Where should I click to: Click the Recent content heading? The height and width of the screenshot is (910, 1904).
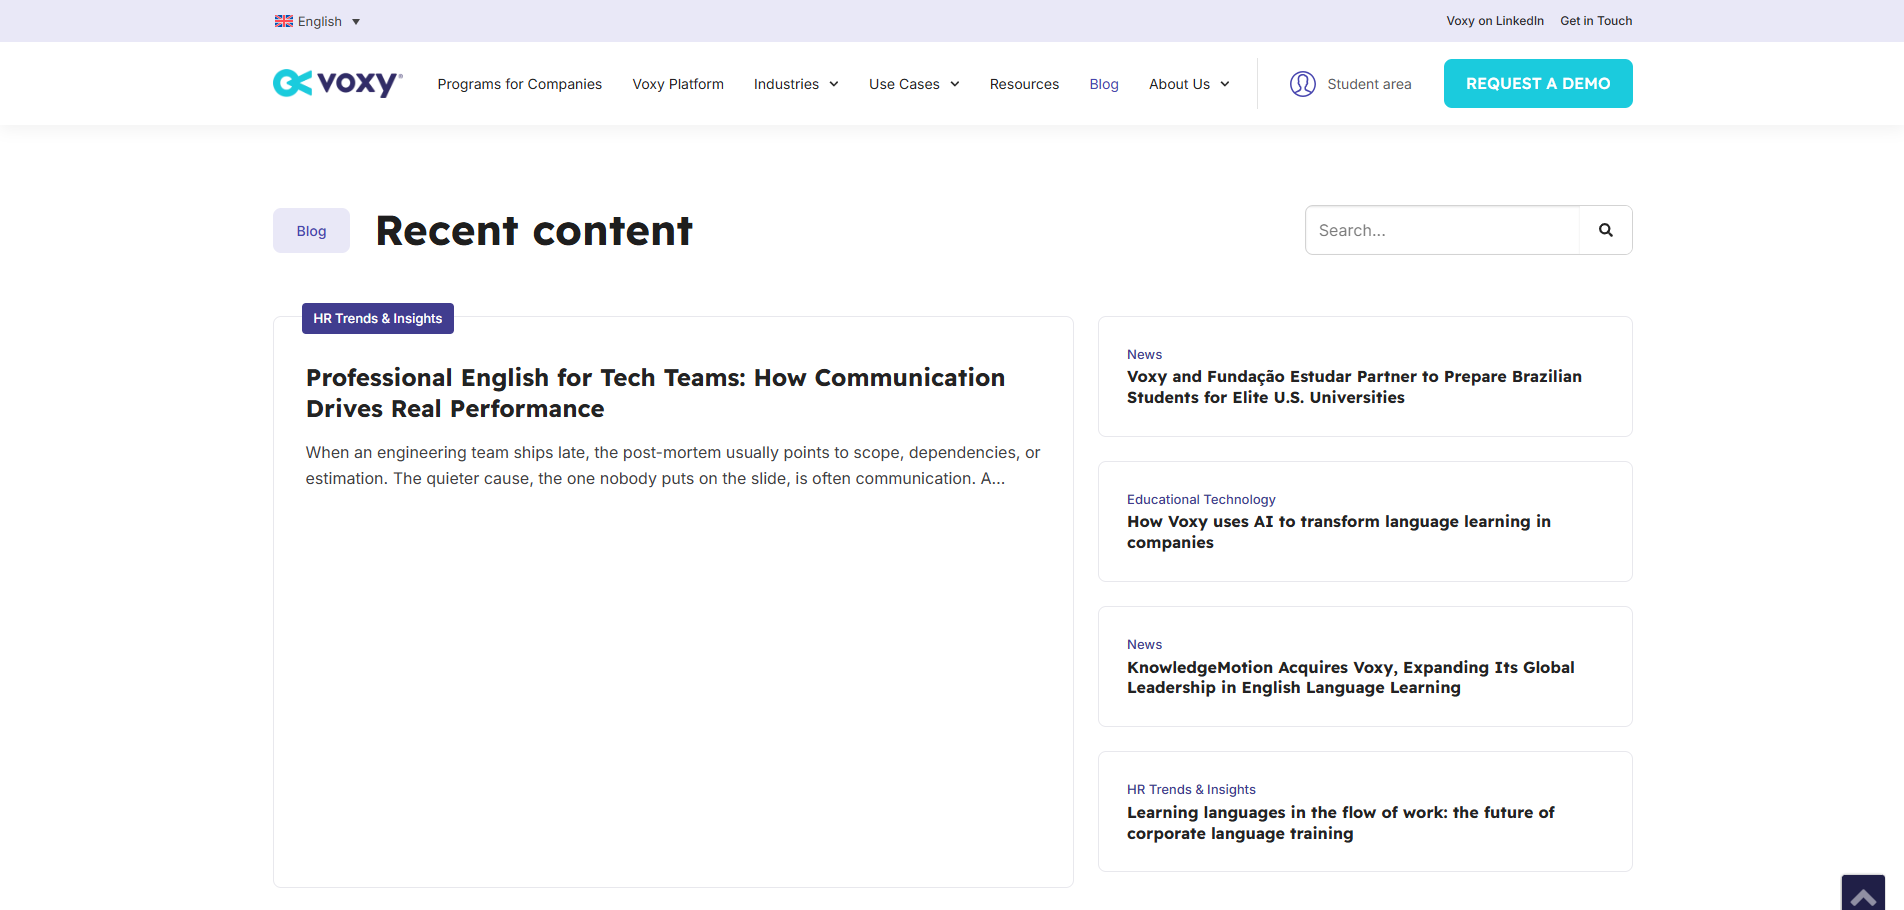(x=534, y=231)
